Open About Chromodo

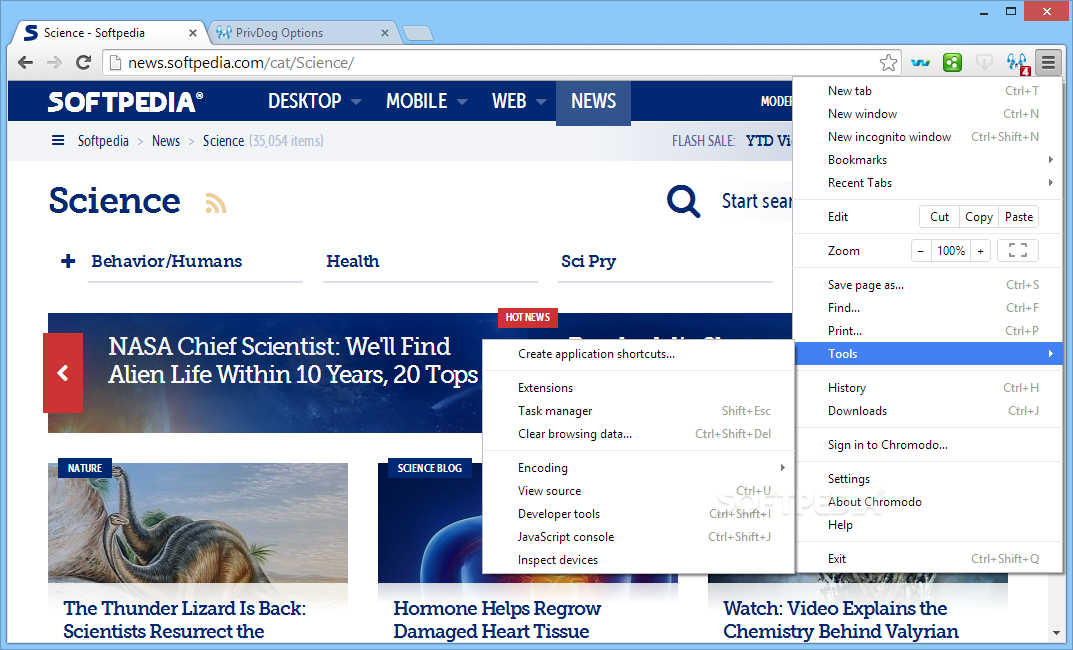click(927, 502)
